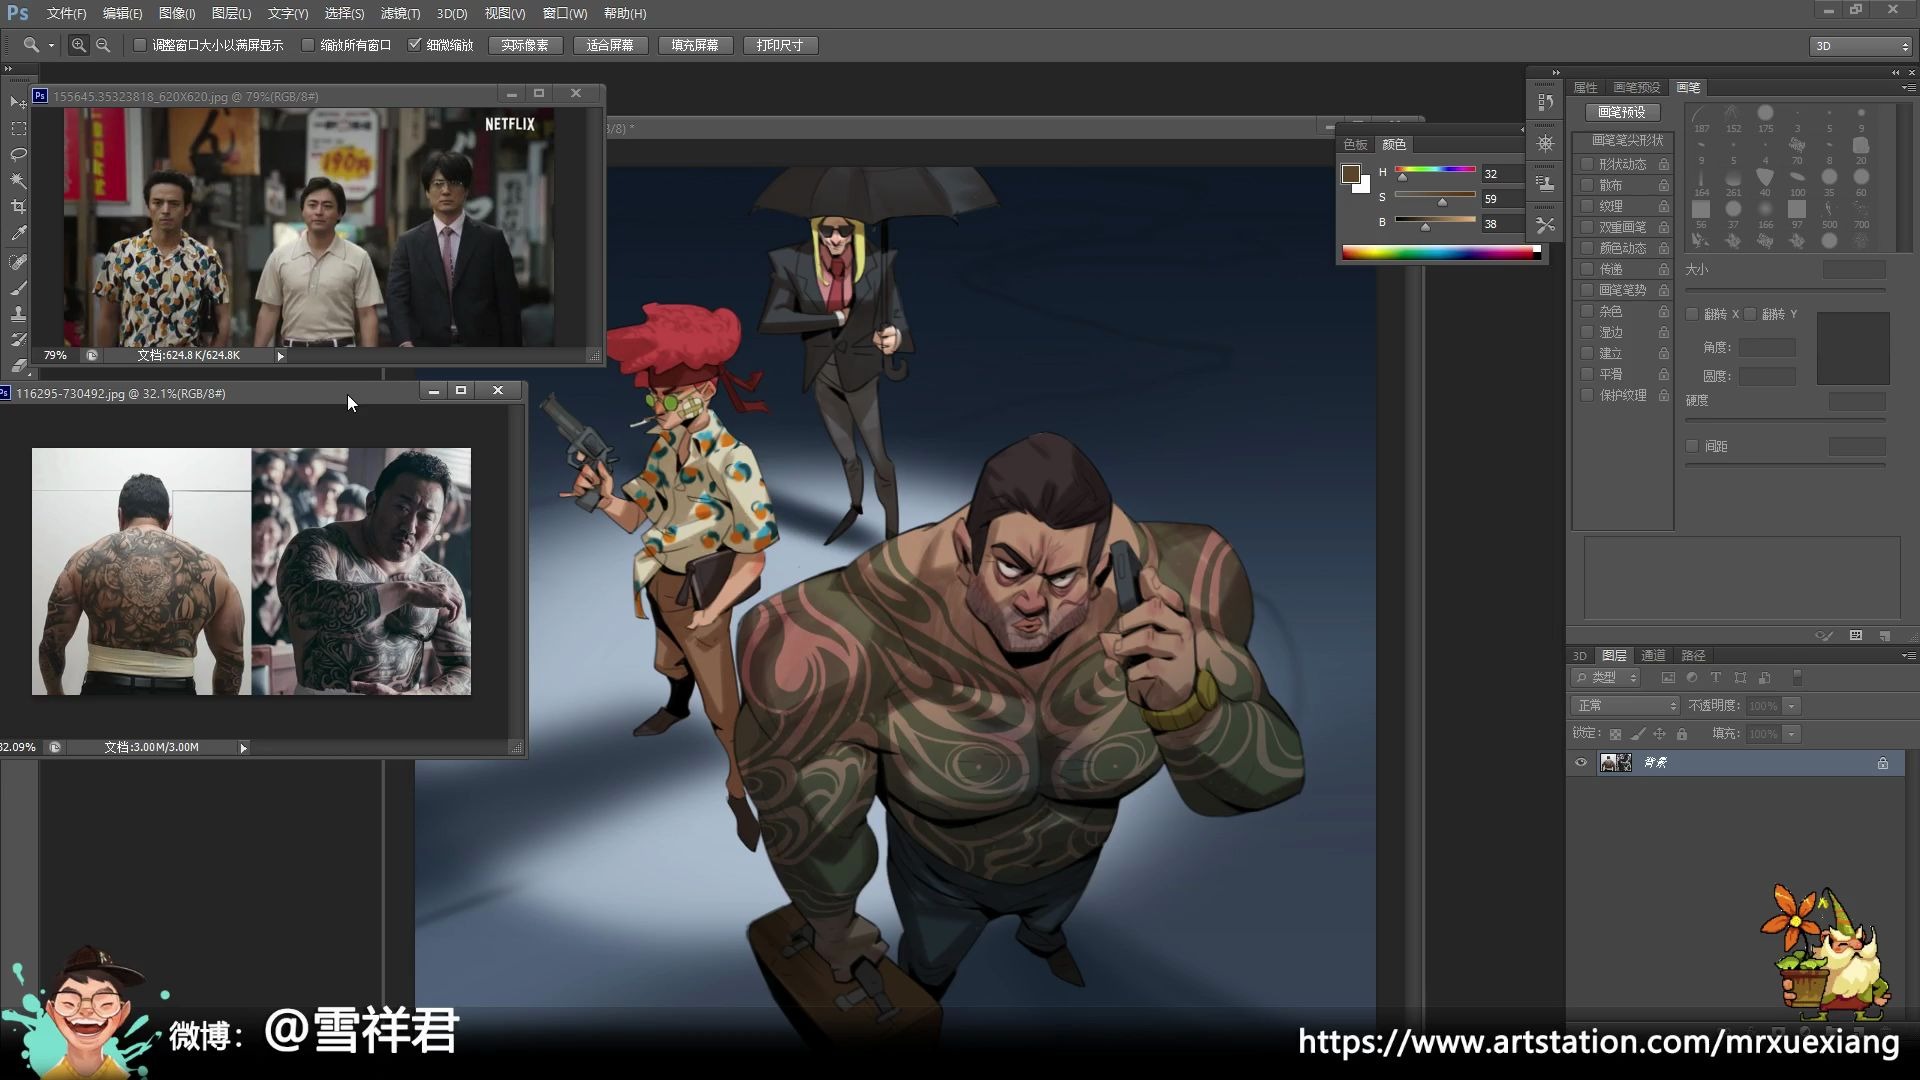Enable 双重画笔 checkbox

[1587, 227]
